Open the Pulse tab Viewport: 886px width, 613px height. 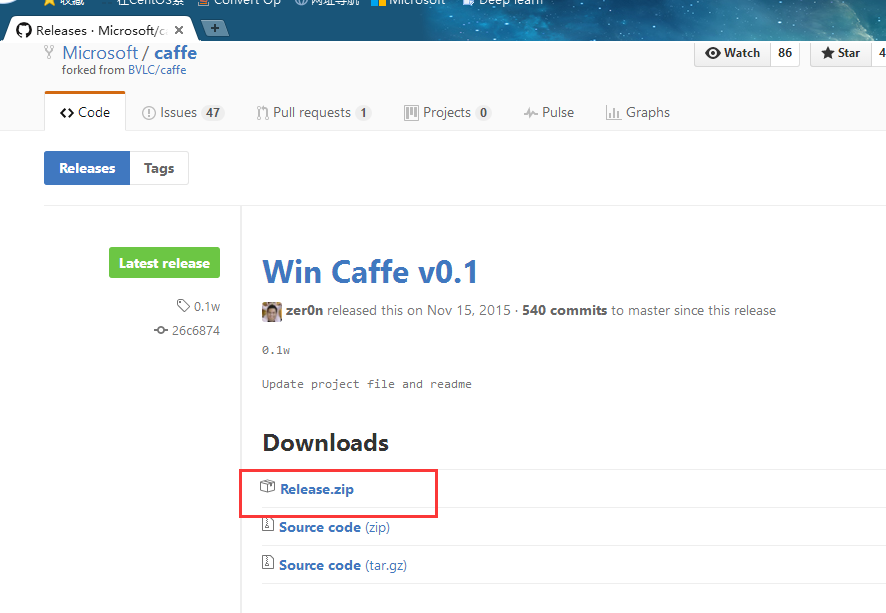coord(549,112)
